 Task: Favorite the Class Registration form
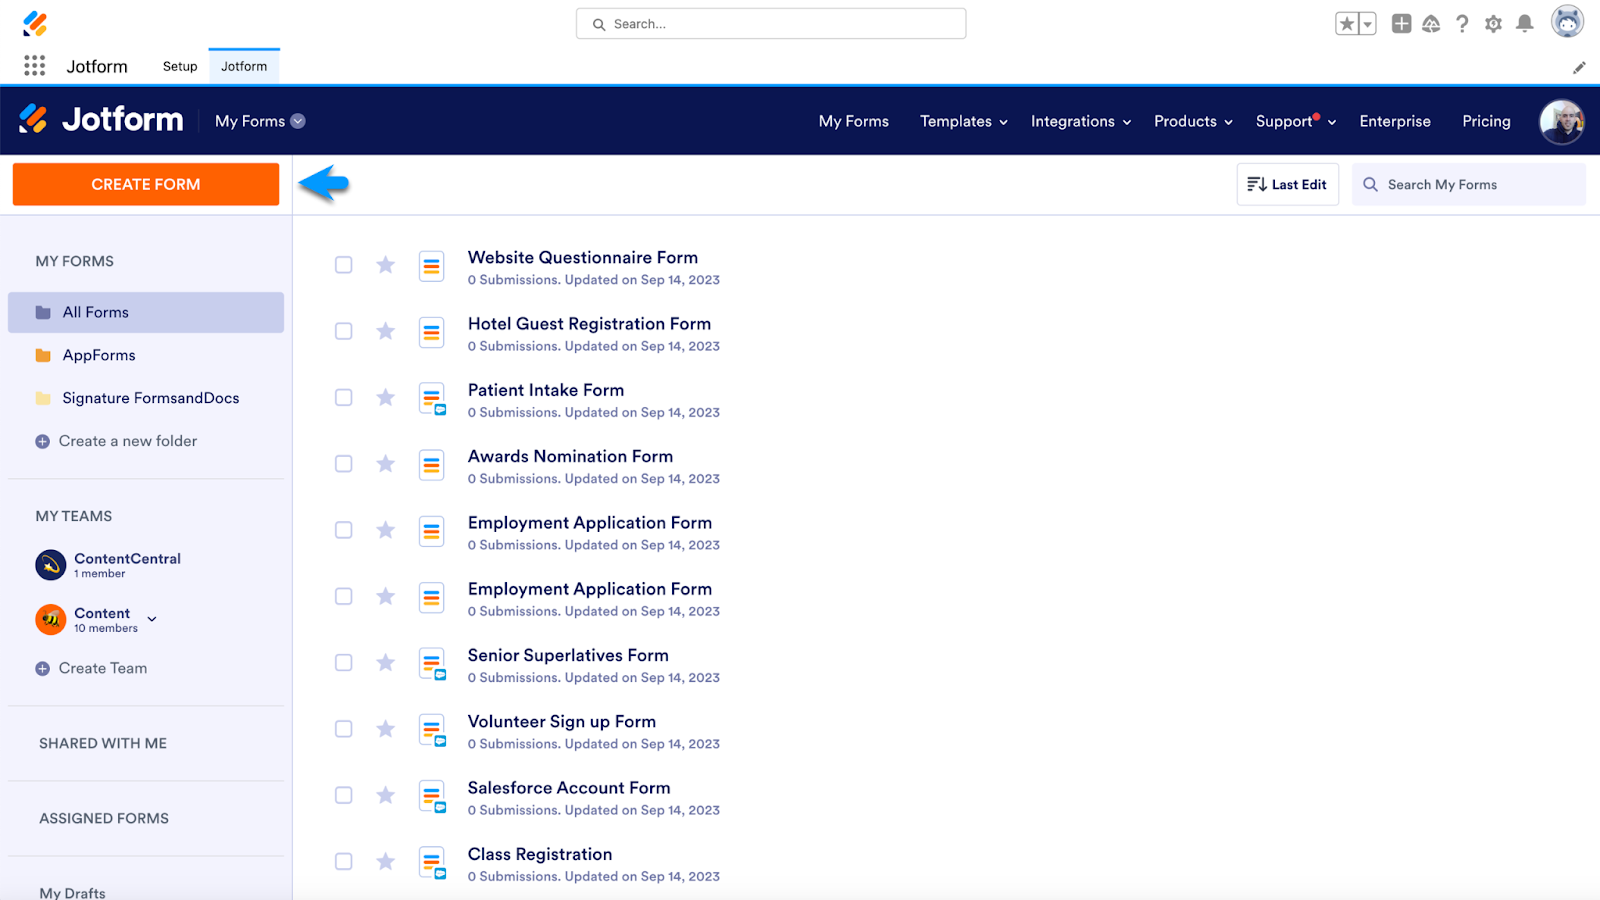coord(385,861)
